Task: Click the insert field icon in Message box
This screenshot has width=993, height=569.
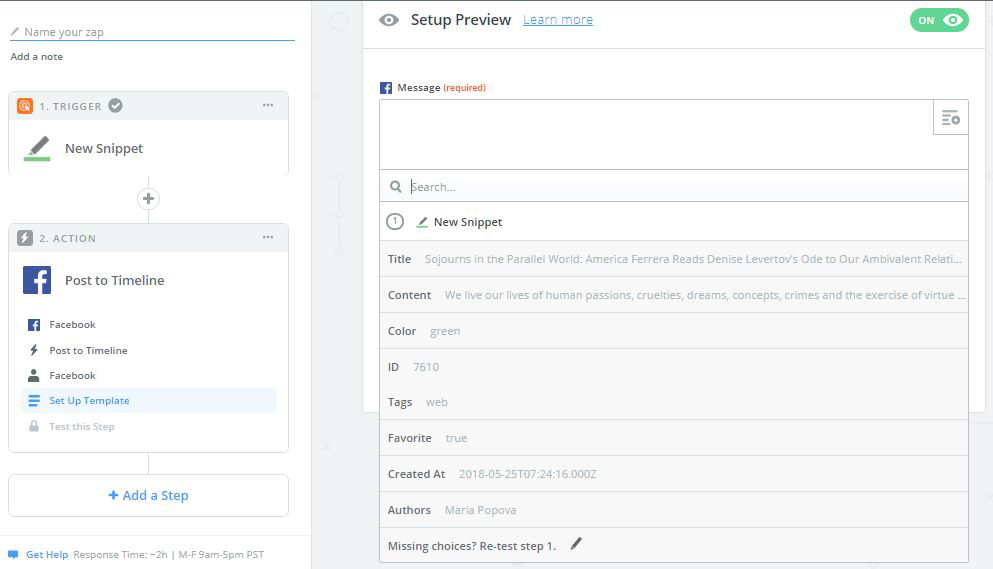Action: [x=951, y=117]
